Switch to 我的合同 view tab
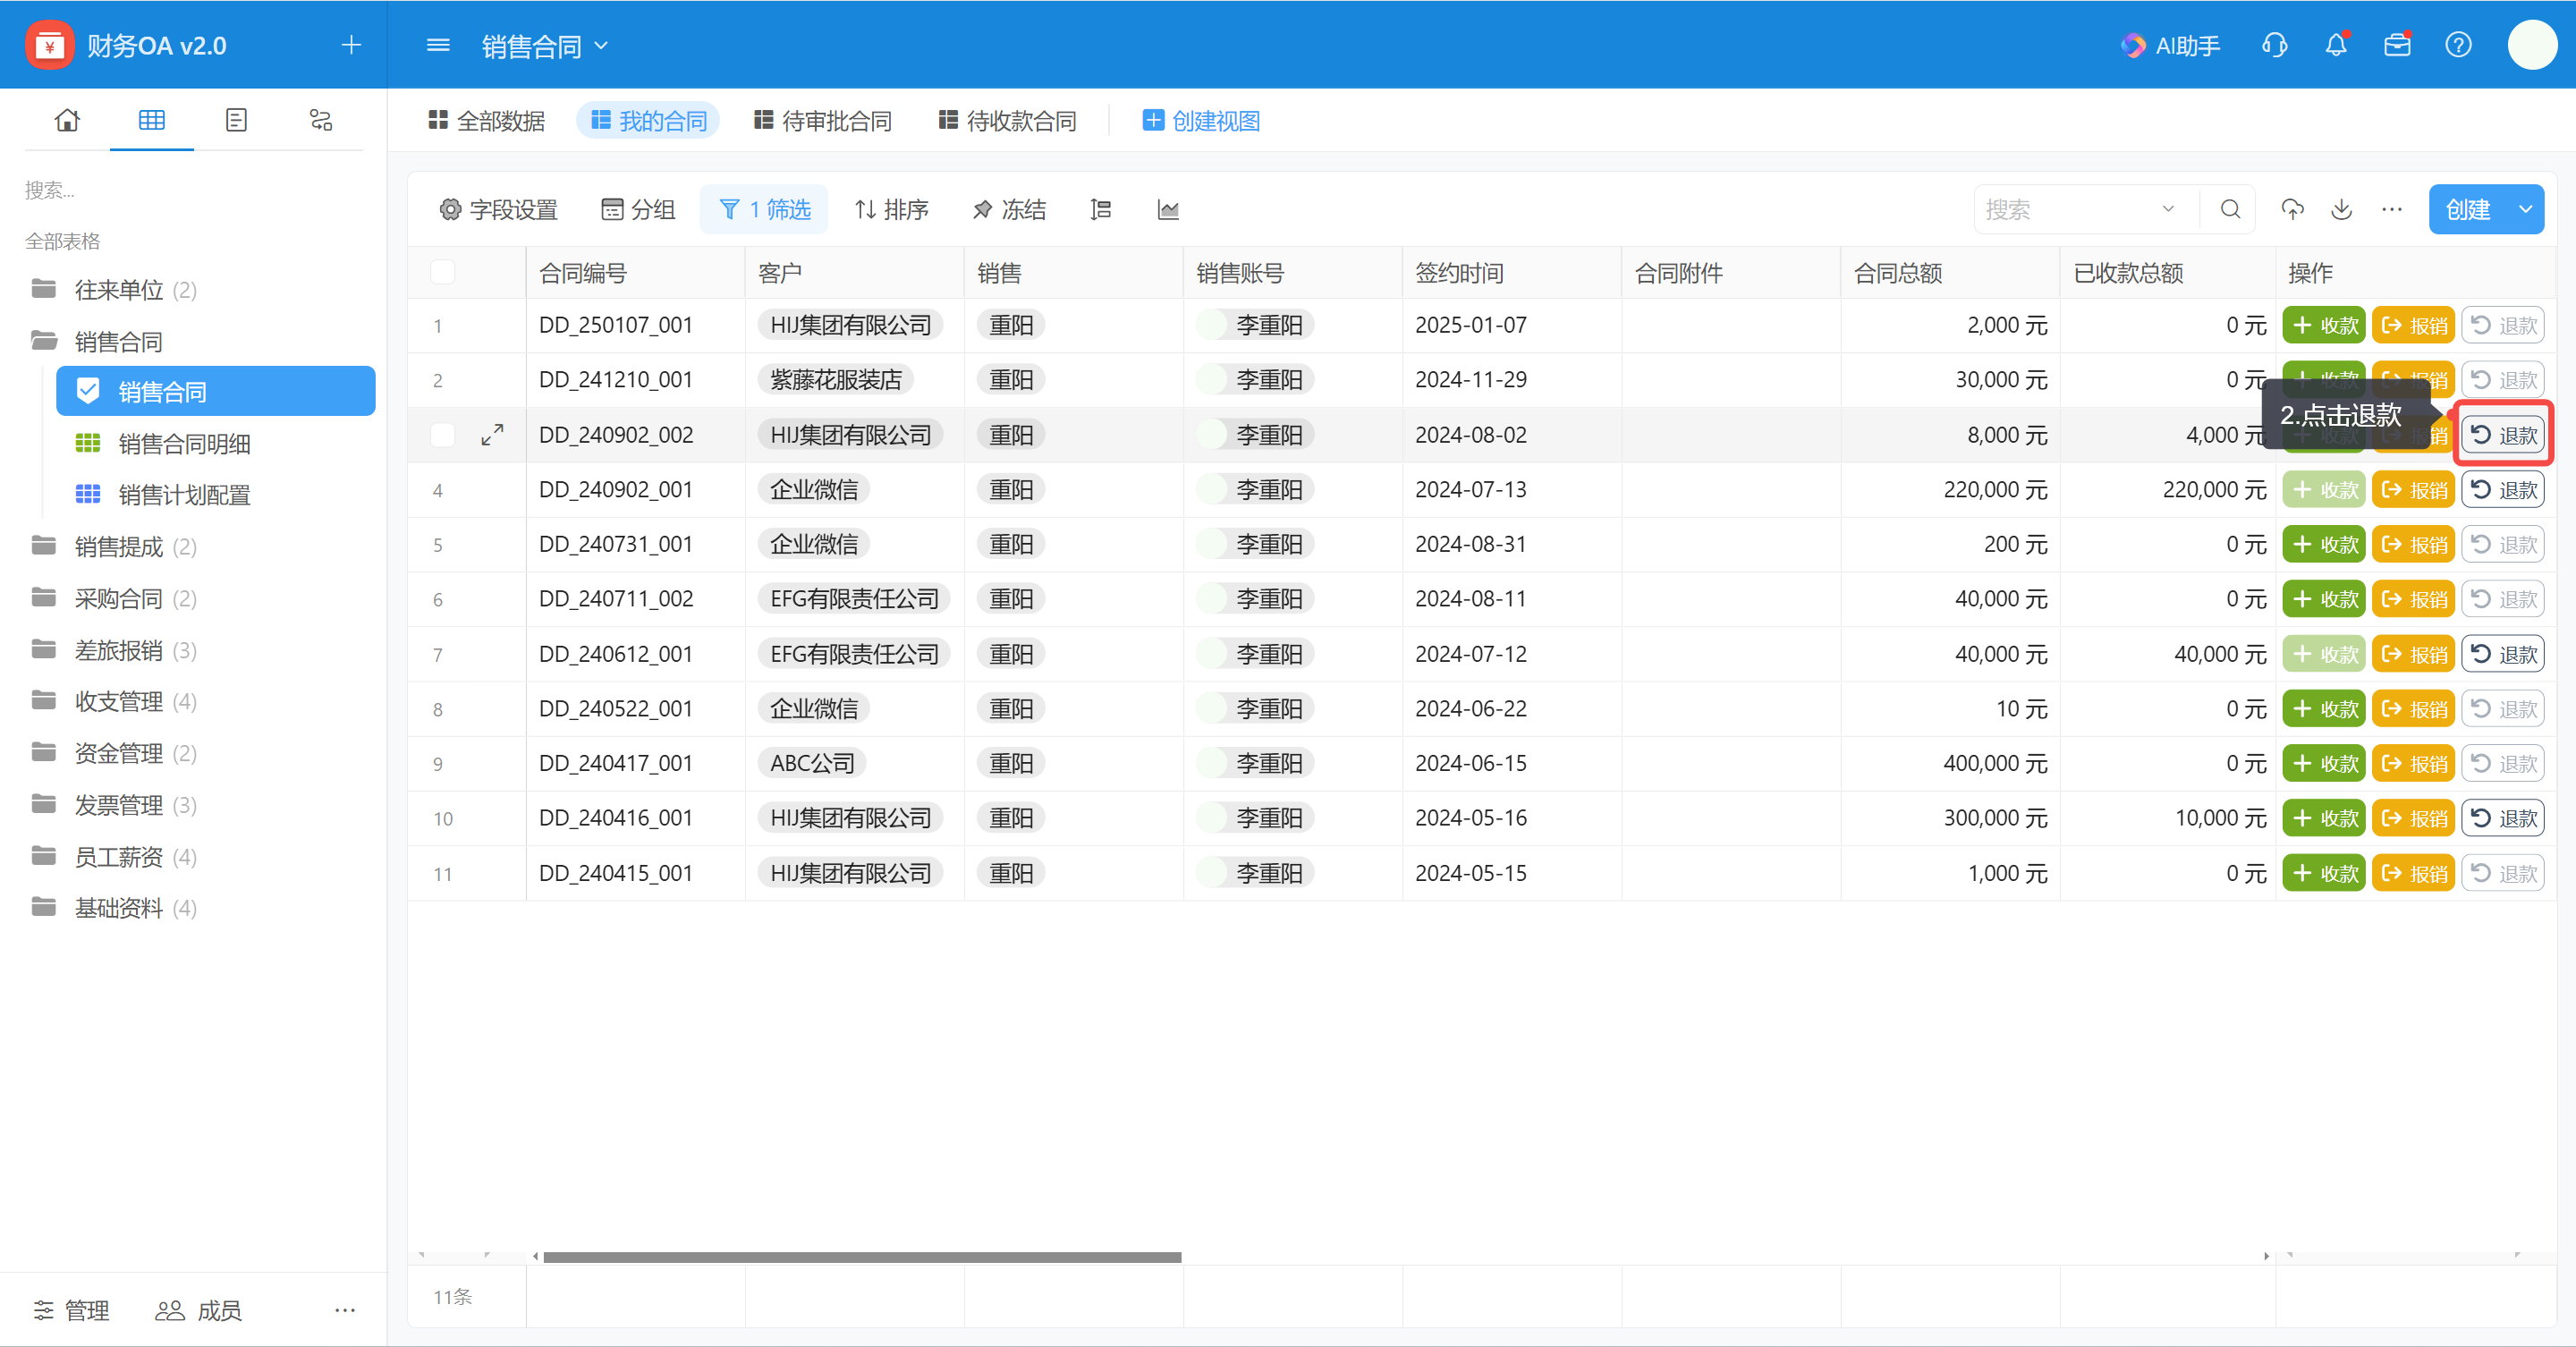The height and width of the screenshot is (1347, 2576). (648, 121)
